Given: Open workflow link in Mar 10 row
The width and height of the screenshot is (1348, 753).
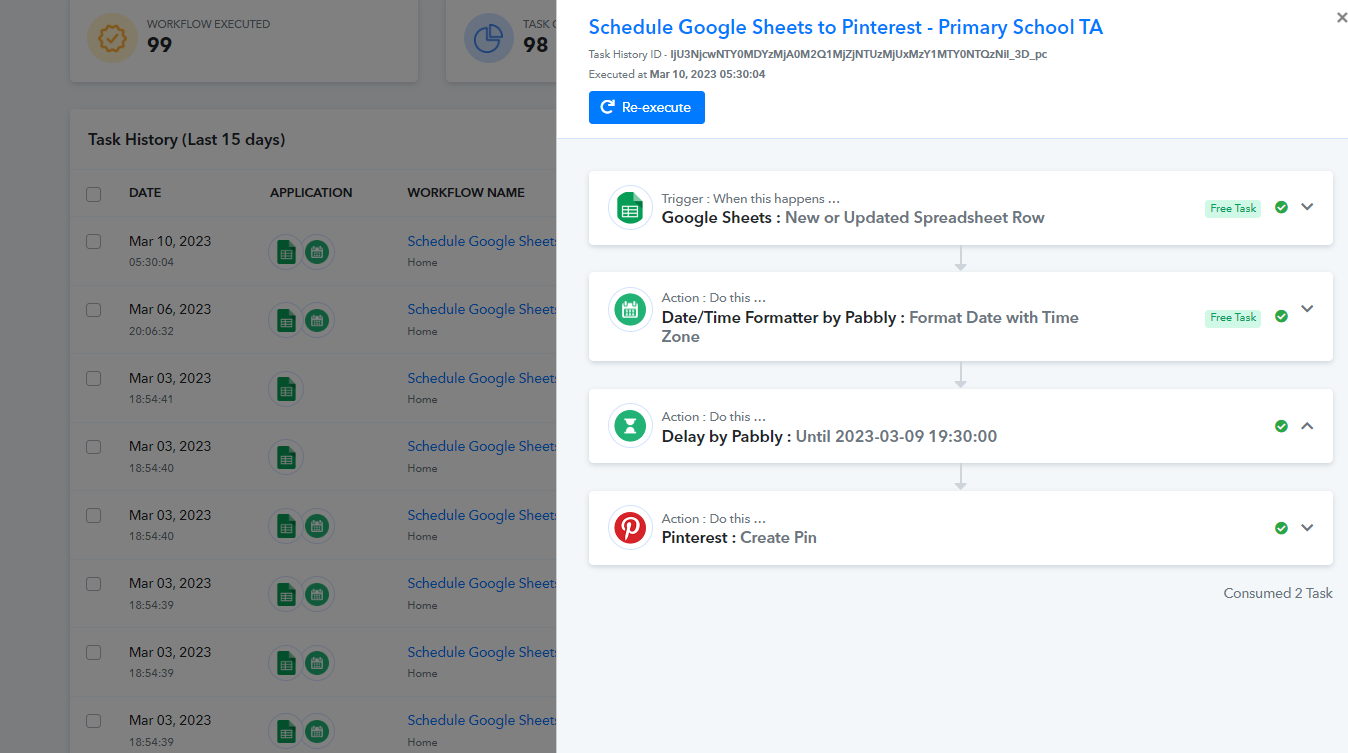Looking at the screenshot, I should (482, 241).
